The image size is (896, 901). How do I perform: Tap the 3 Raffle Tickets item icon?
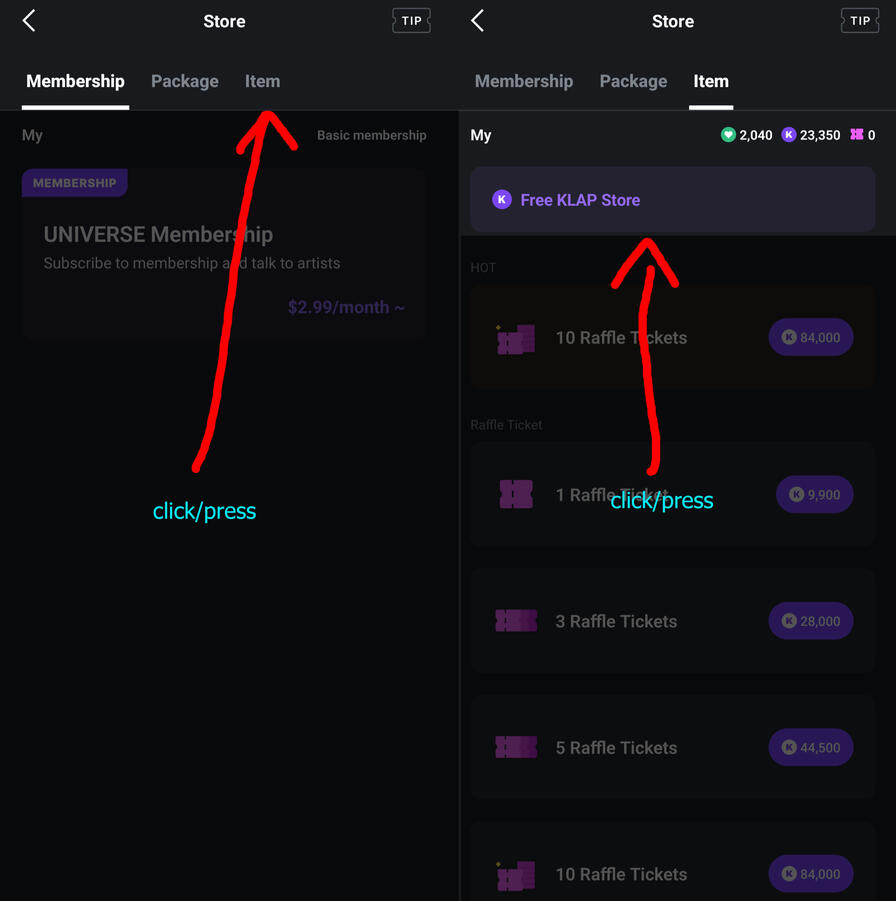click(516, 621)
